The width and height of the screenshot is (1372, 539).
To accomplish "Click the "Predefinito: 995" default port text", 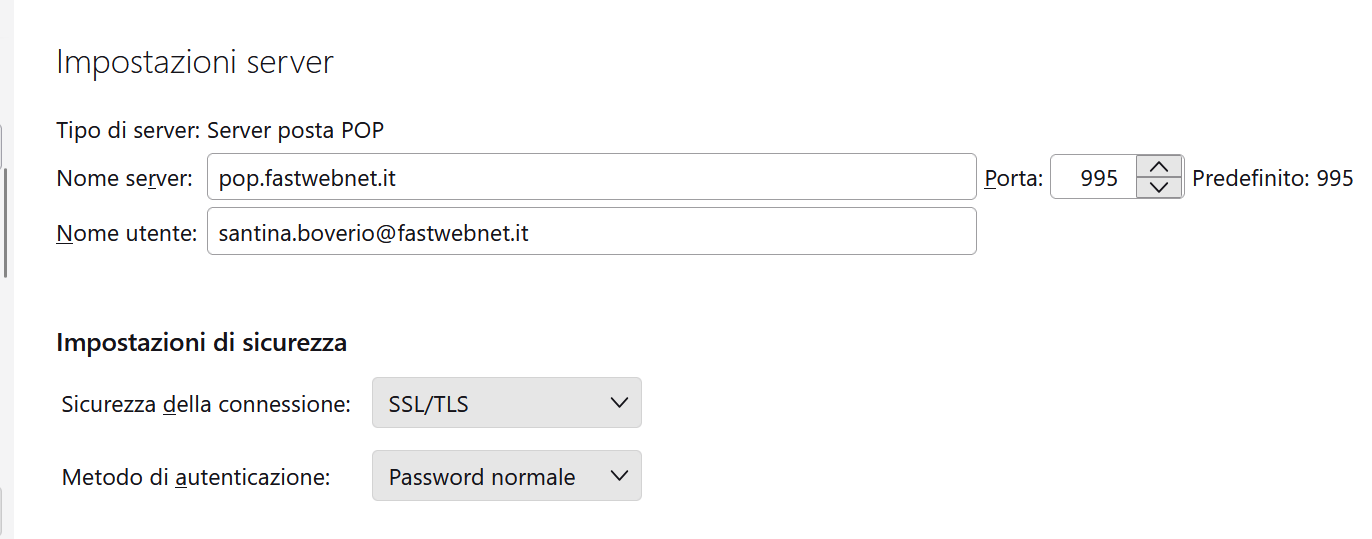I will [1272, 179].
